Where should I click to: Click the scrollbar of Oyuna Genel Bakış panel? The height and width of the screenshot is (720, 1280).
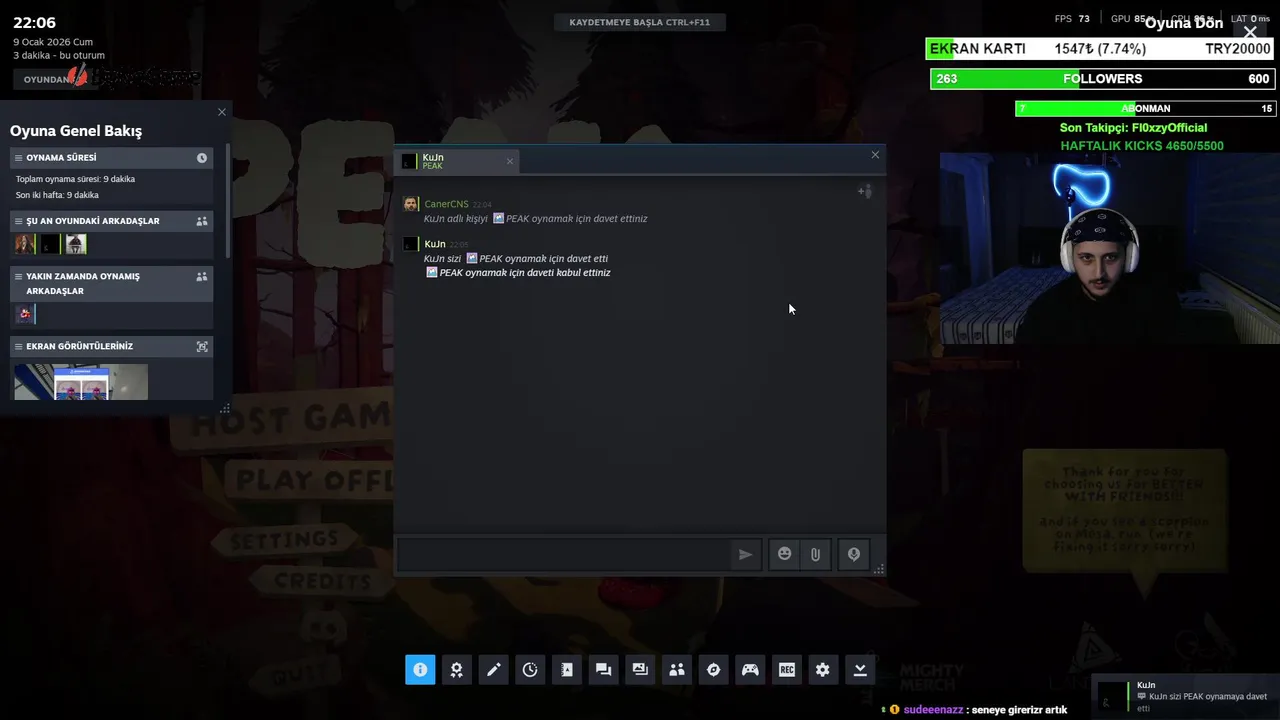pos(228,200)
